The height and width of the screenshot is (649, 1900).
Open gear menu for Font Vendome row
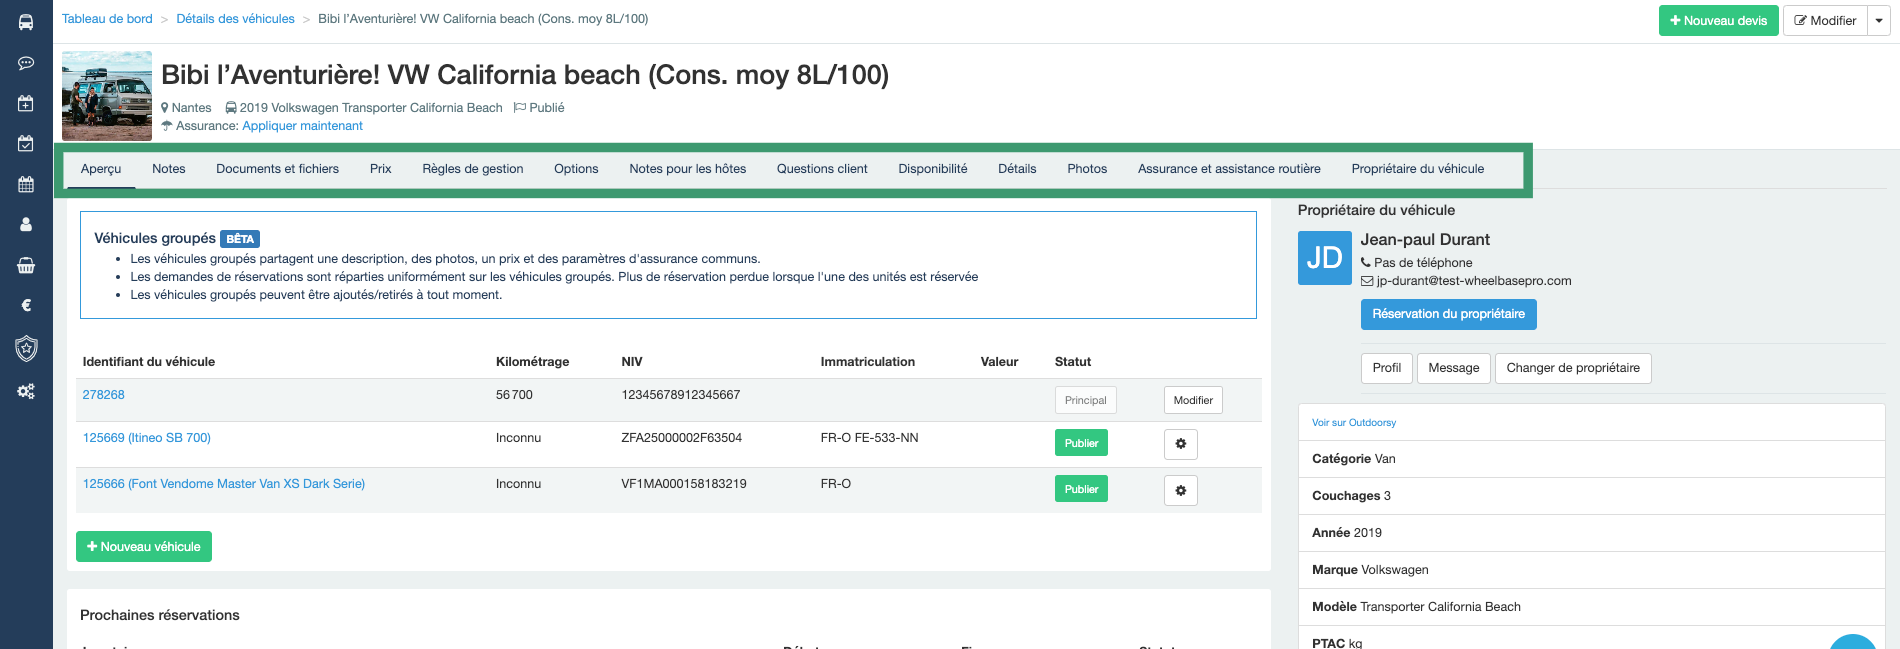(1180, 490)
